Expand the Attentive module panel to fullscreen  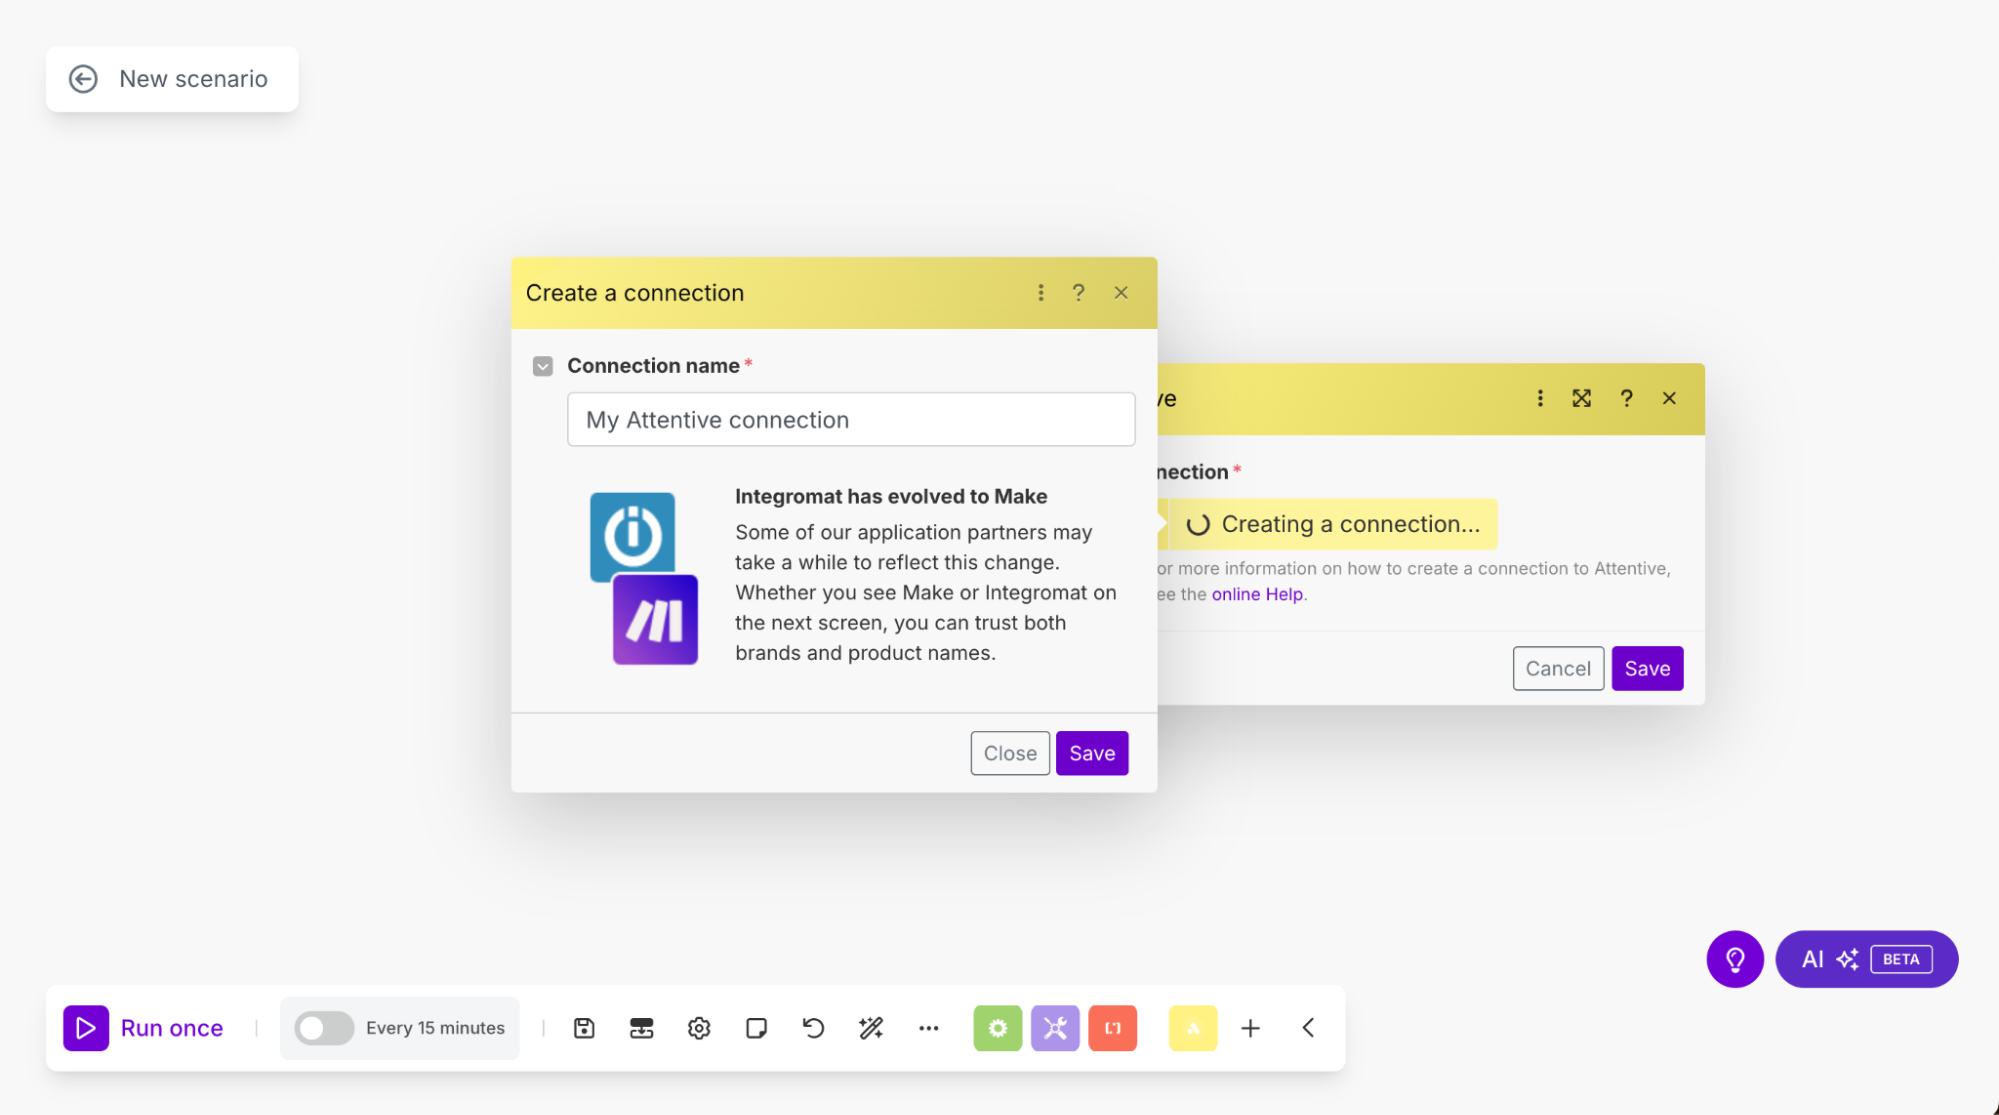tap(1582, 398)
